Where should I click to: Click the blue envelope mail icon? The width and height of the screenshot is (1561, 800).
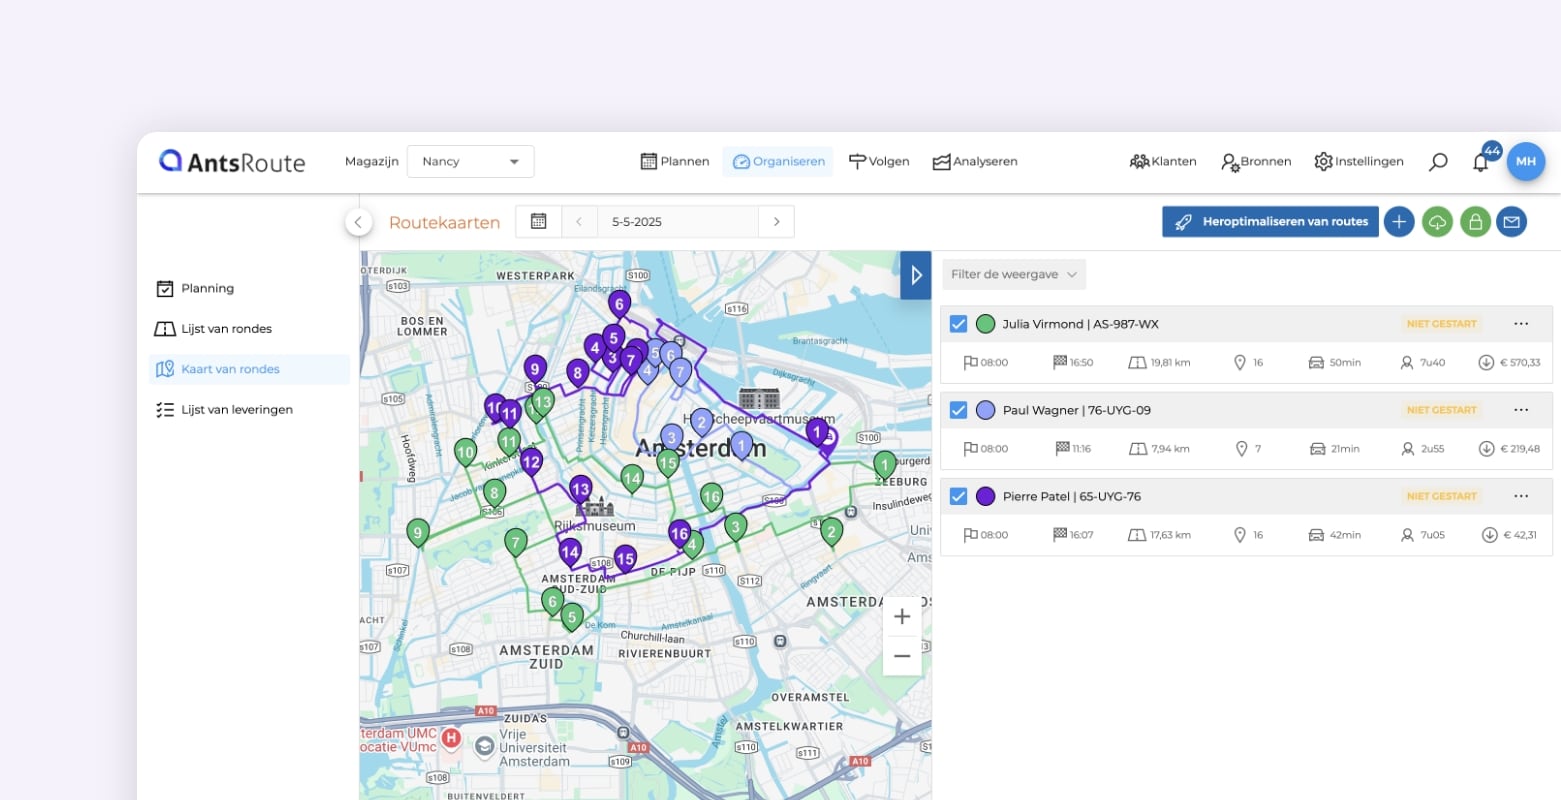[x=1512, y=222]
